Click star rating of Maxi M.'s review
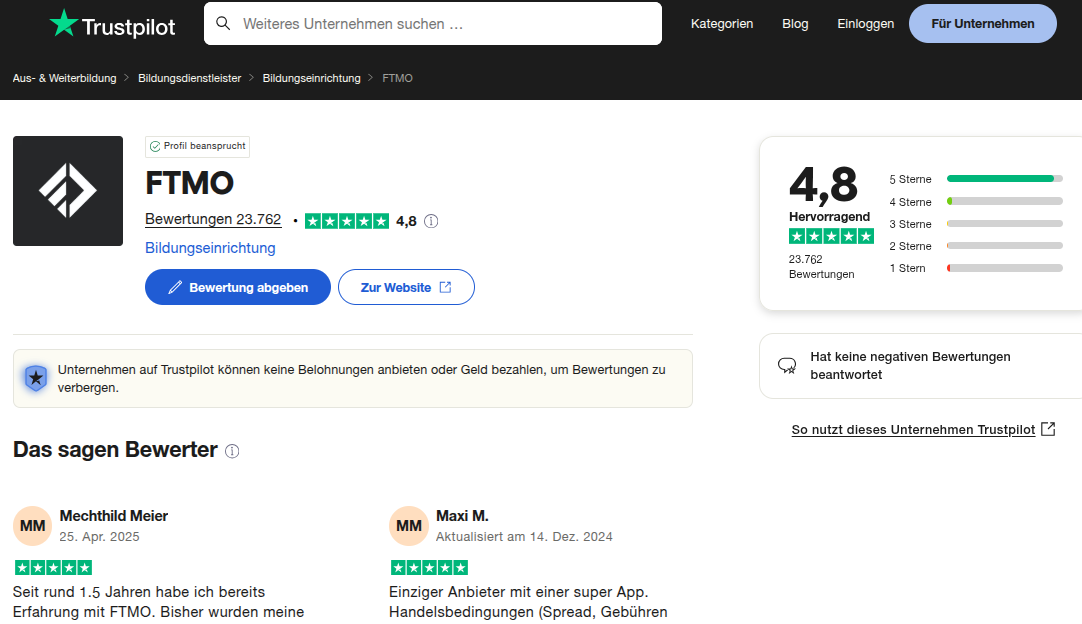The image size is (1082, 624). [x=429, y=567]
